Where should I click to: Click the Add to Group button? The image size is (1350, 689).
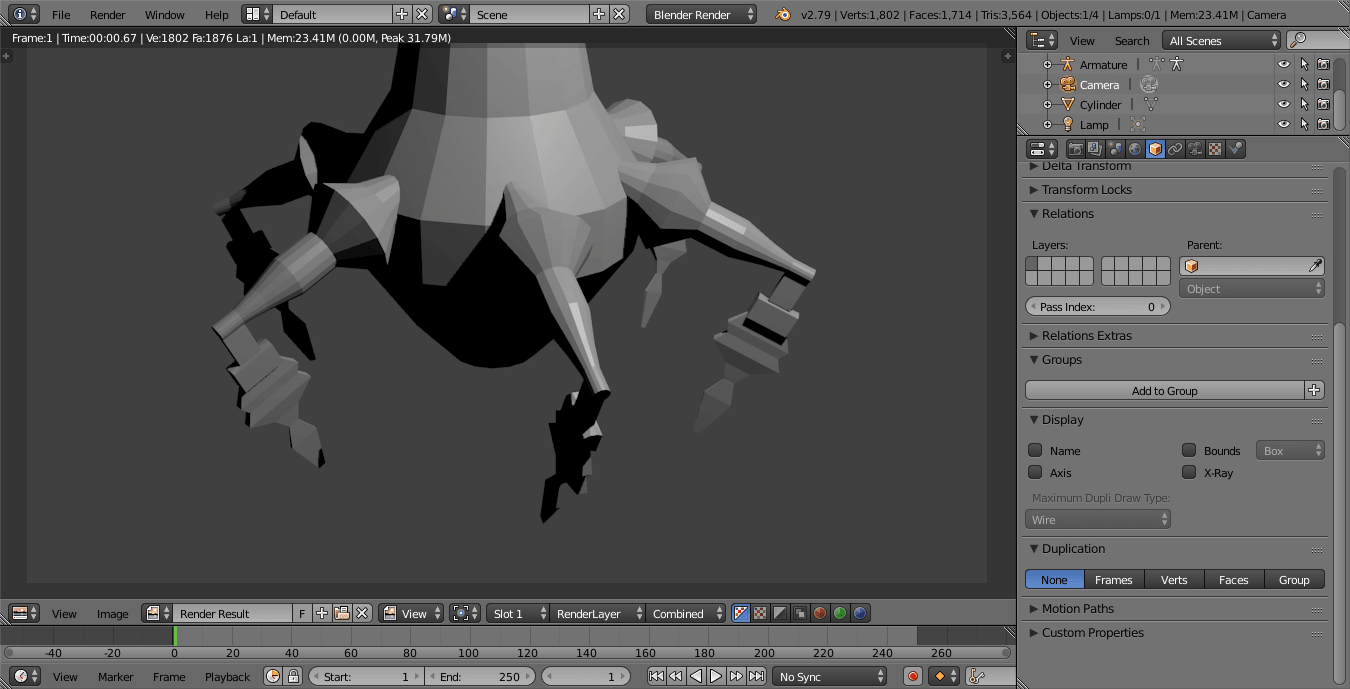[x=1164, y=391]
